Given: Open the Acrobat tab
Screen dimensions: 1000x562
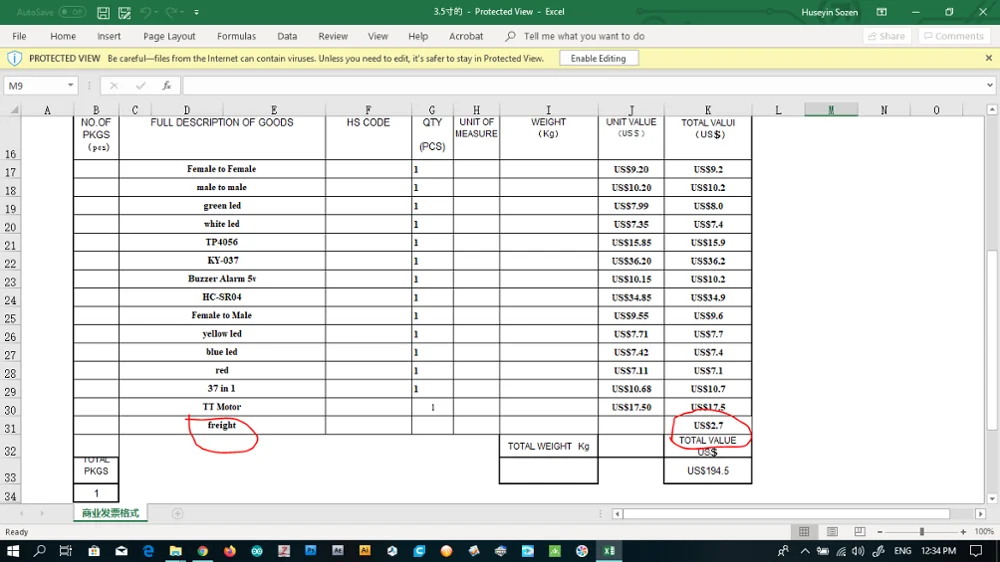Looking at the screenshot, I should pyautogui.click(x=466, y=36).
